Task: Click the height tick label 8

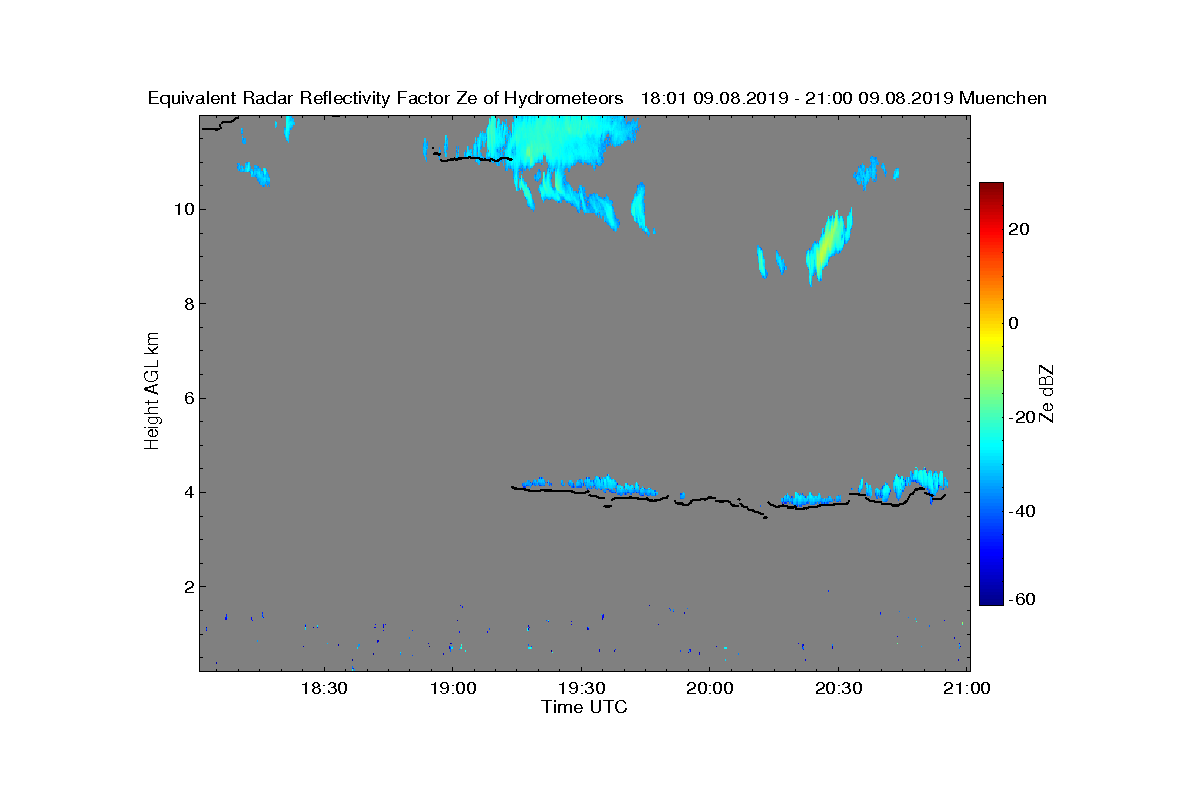Action: click(x=188, y=303)
